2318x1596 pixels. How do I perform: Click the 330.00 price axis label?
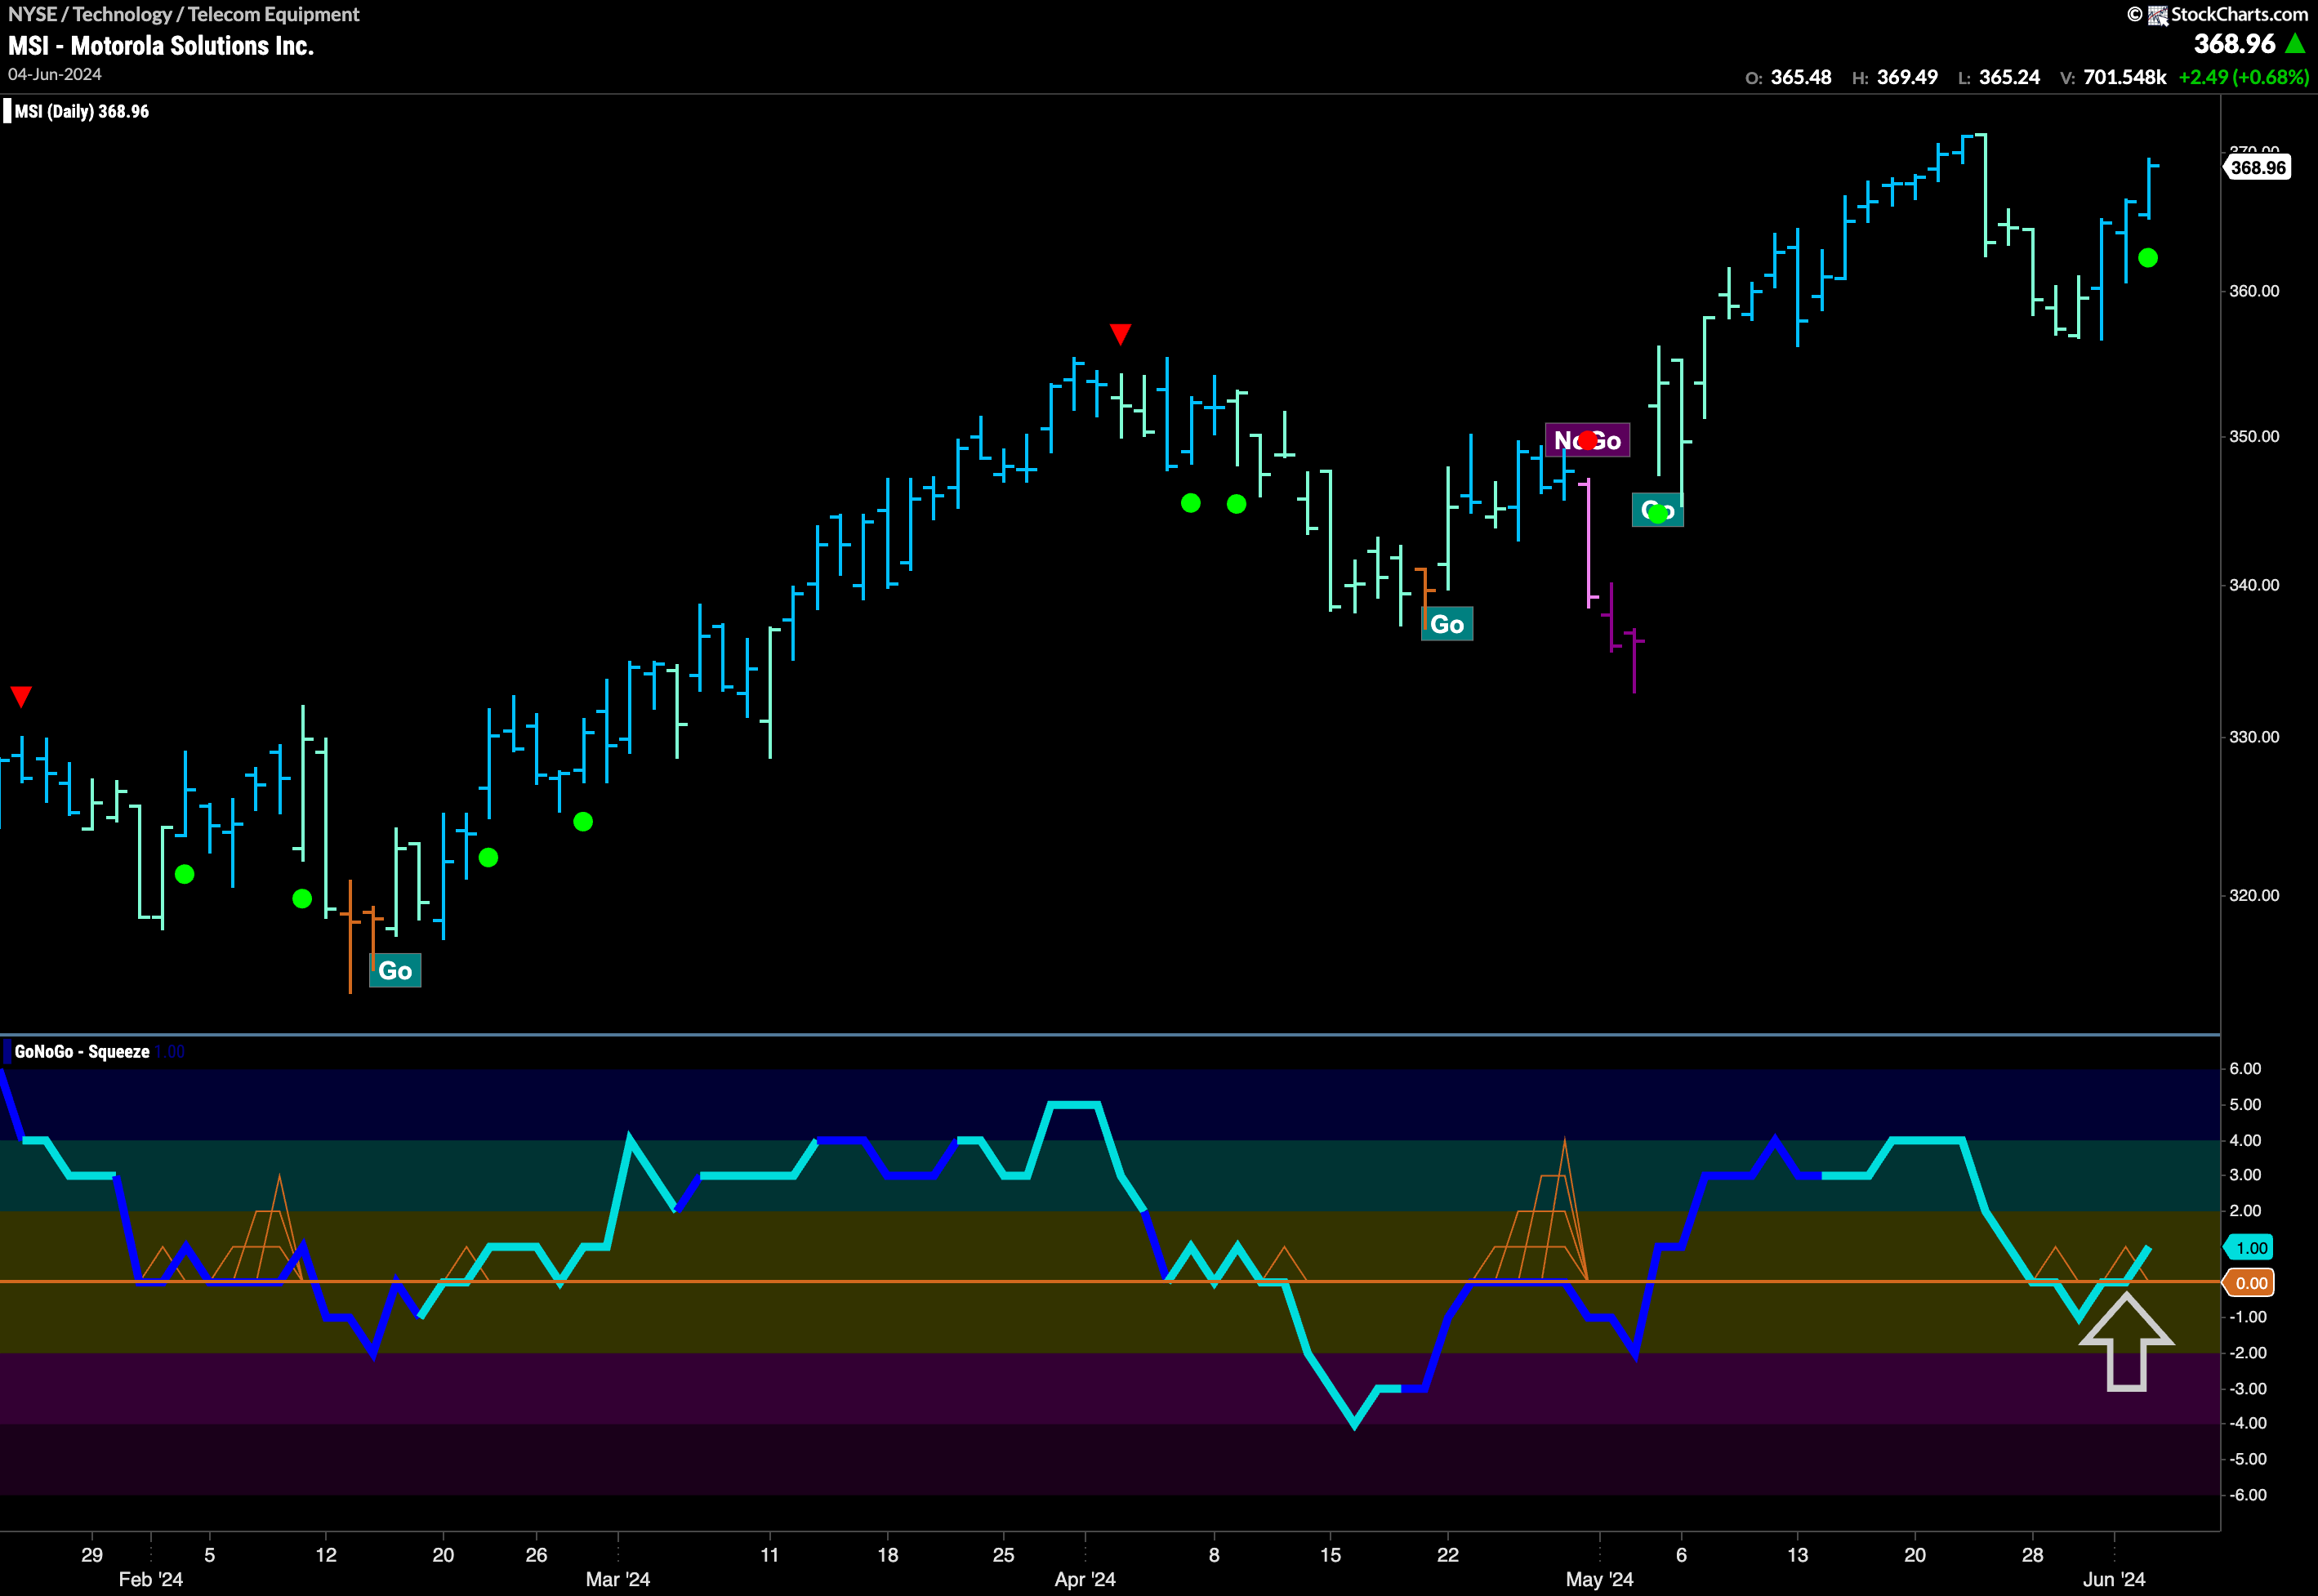pos(2254,737)
